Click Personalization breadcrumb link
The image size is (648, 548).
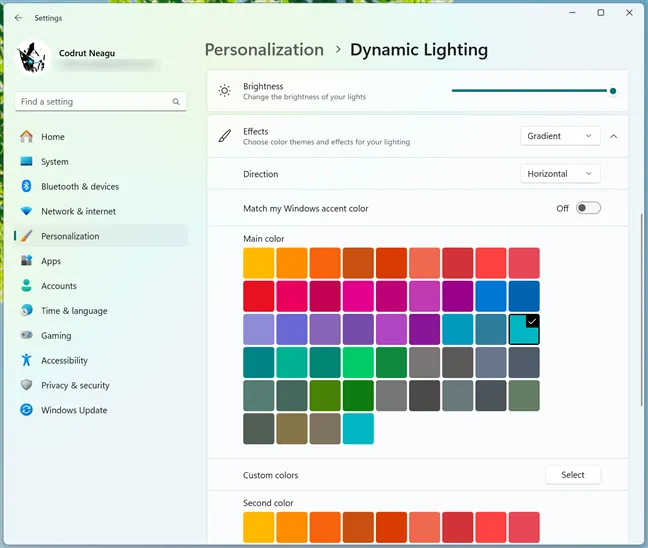[264, 50]
